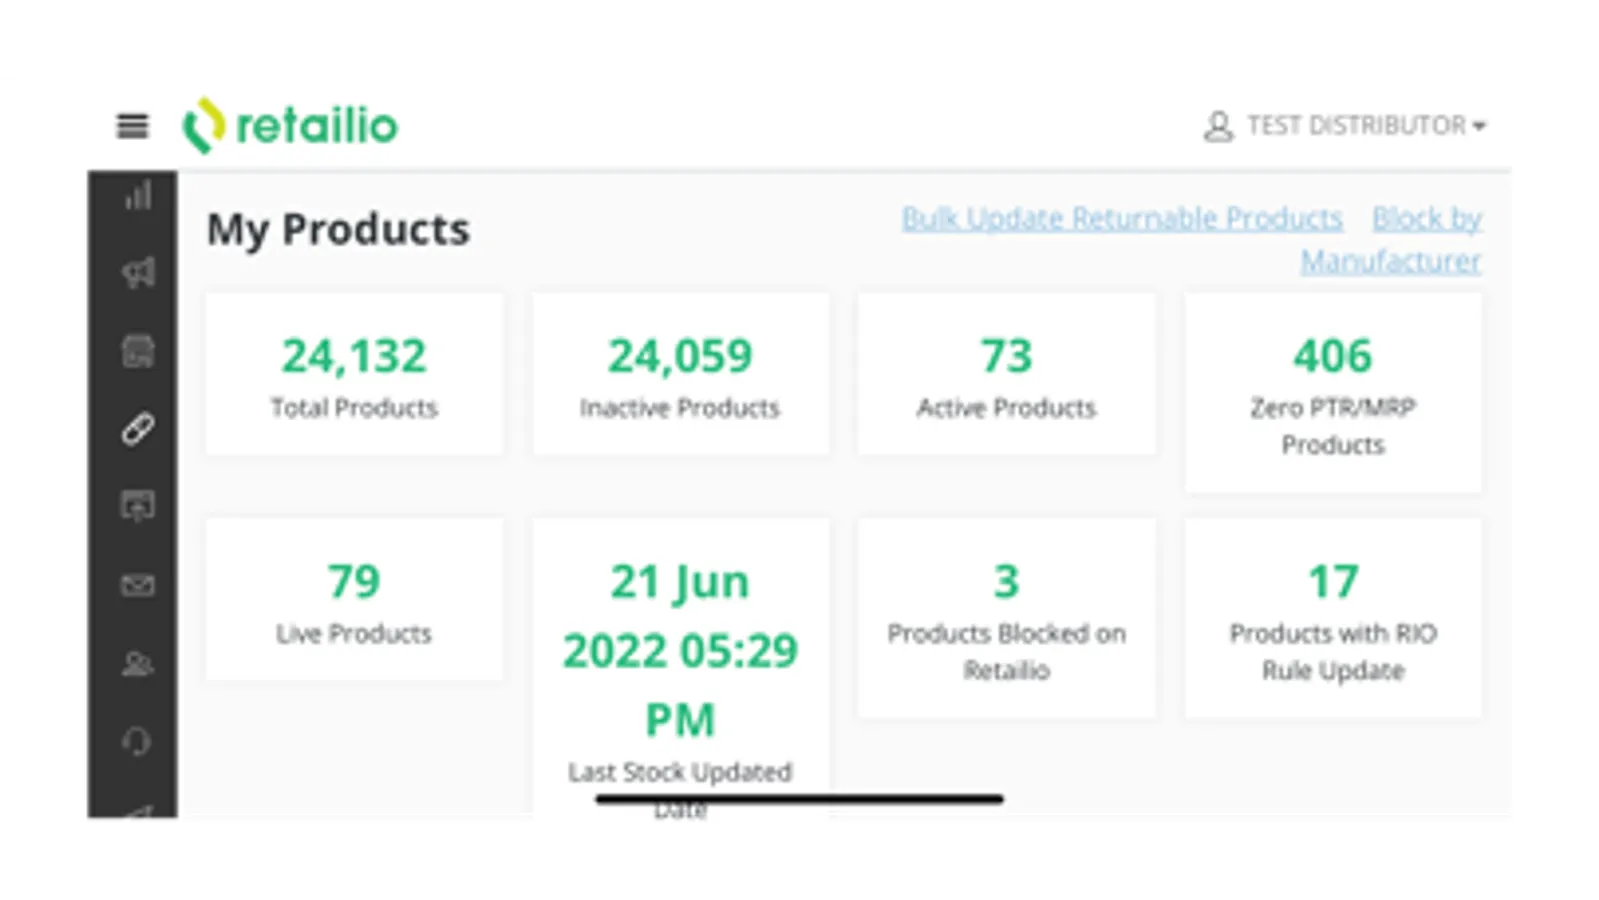
Task: Select the pill products sidebar icon
Action: (138, 429)
